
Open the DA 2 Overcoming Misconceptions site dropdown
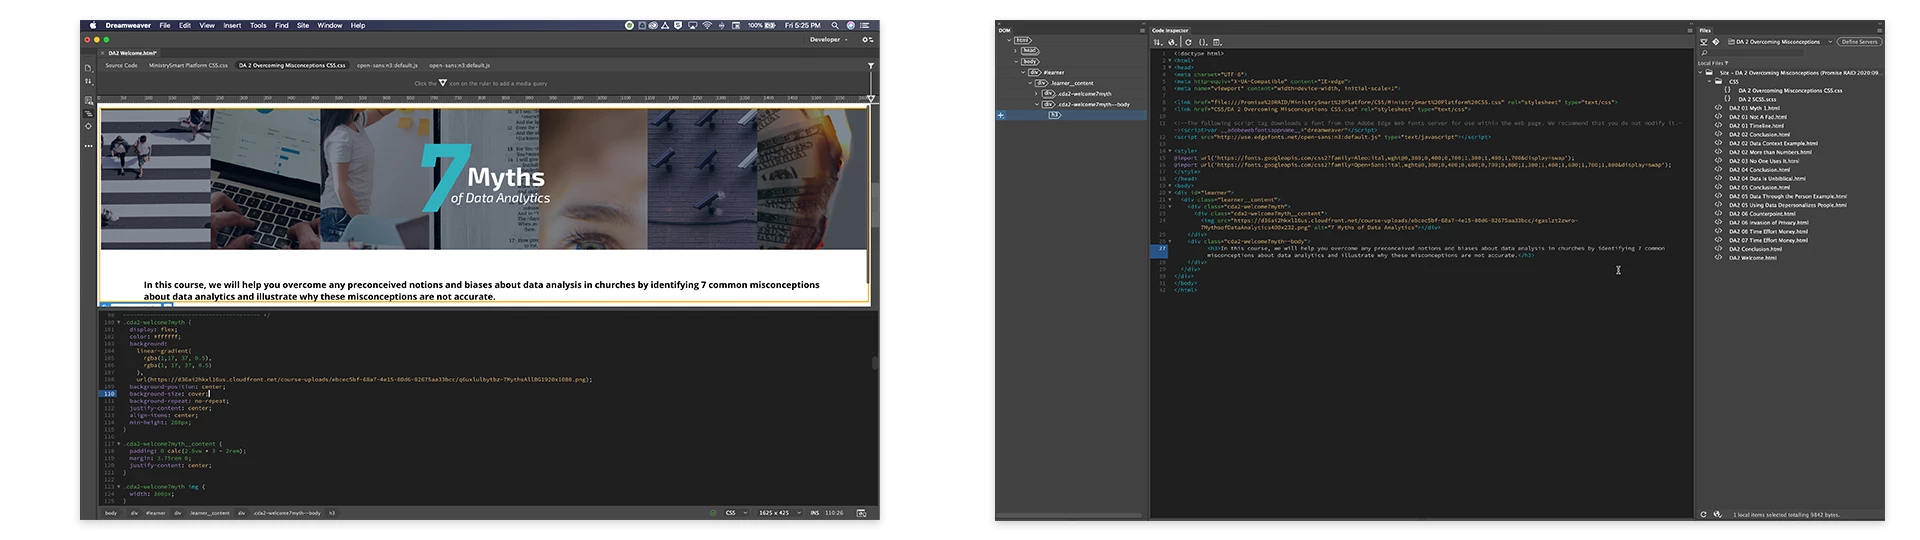tap(1781, 42)
